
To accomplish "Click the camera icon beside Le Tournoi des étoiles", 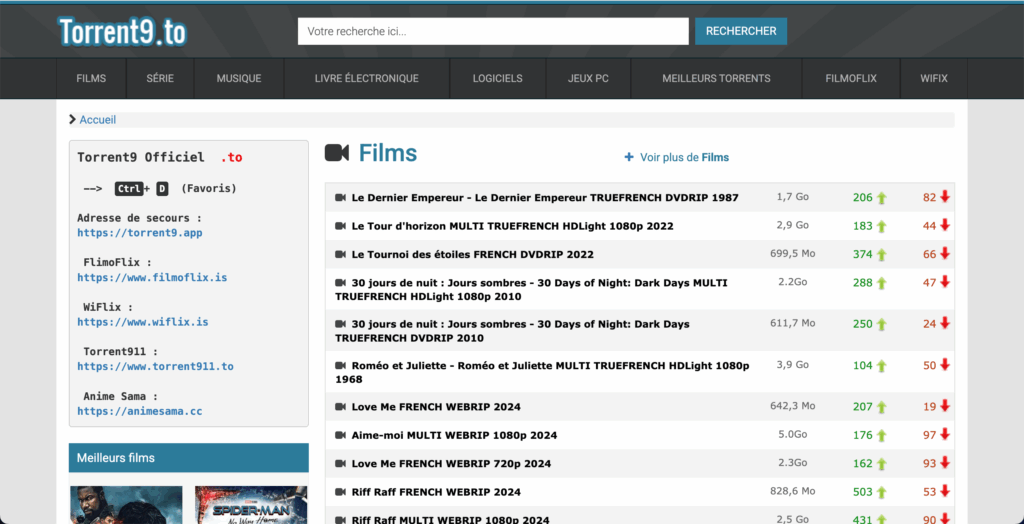I will tap(340, 254).
